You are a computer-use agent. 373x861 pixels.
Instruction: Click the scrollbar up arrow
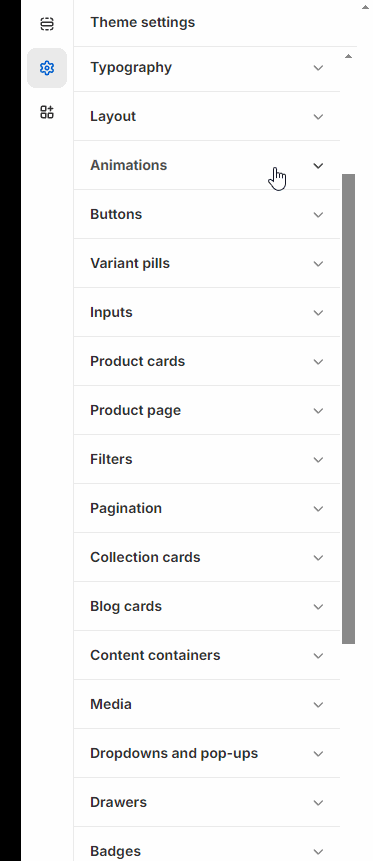point(348,56)
